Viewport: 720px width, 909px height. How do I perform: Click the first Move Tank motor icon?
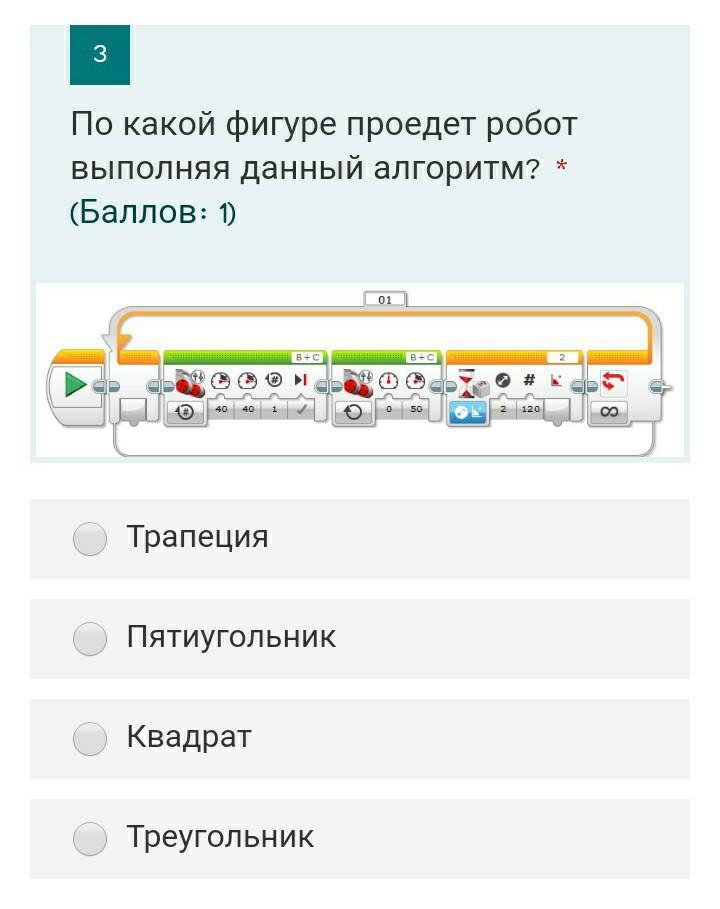click(x=189, y=382)
